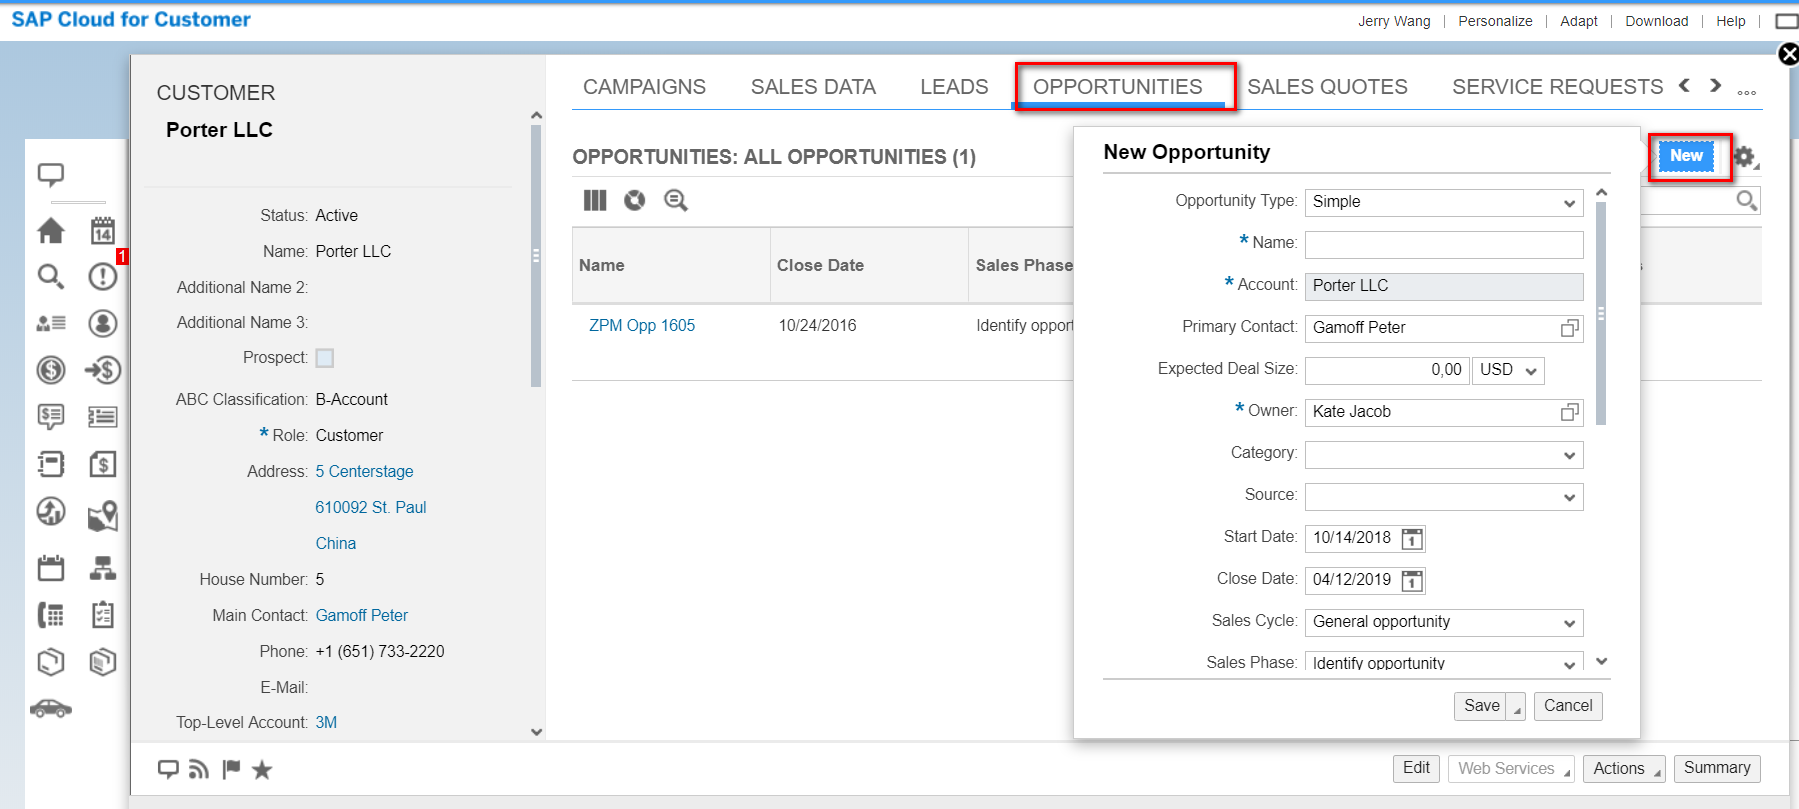Open the user profile circle icon
Screen dimensions: 1799x809
[x=103, y=323]
